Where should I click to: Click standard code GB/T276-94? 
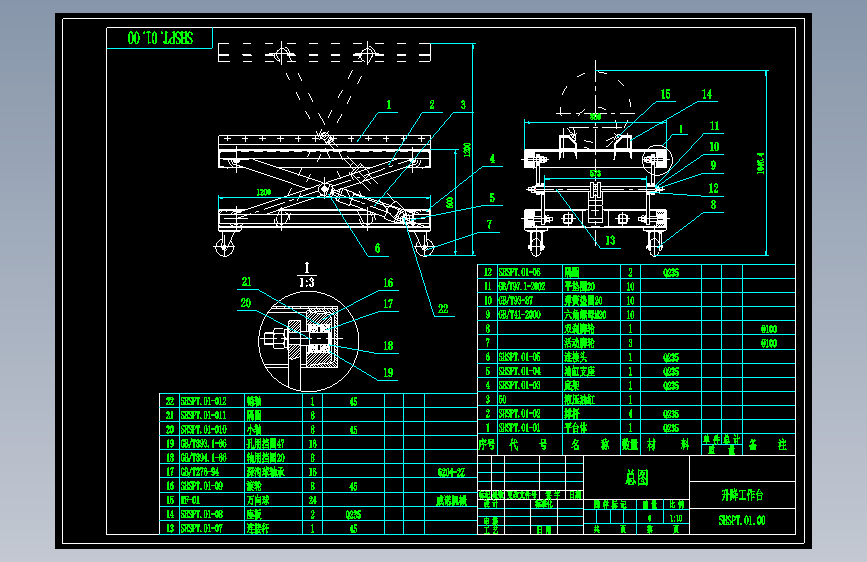click(200, 472)
